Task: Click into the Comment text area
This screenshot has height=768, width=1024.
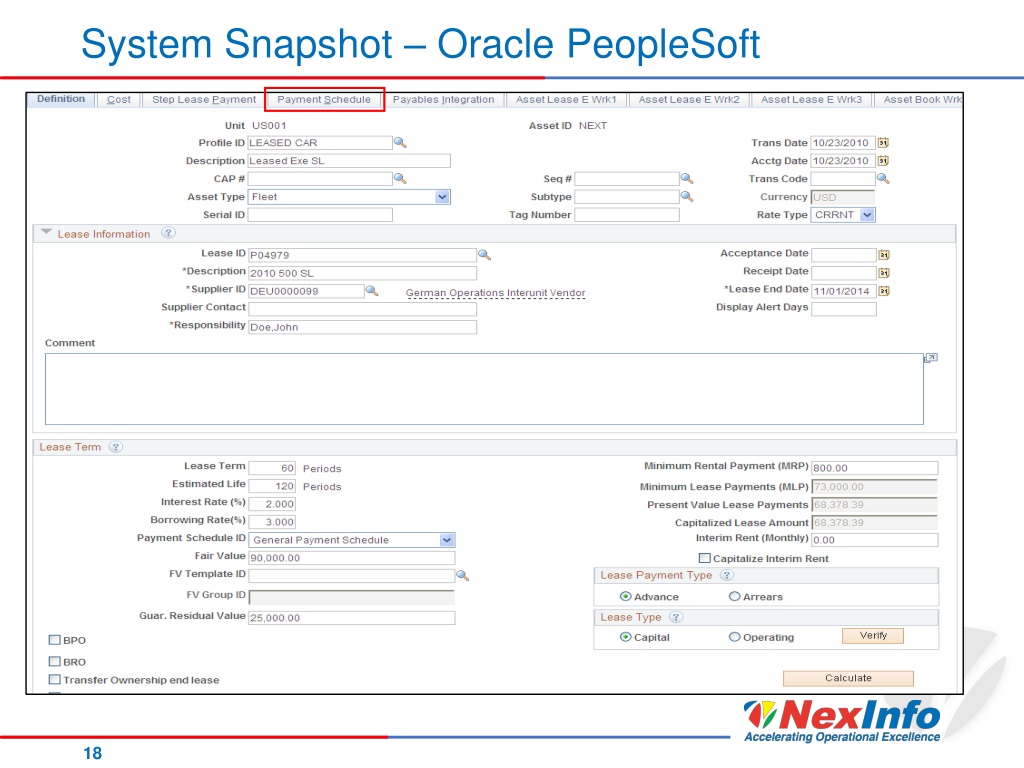Action: 484,389
